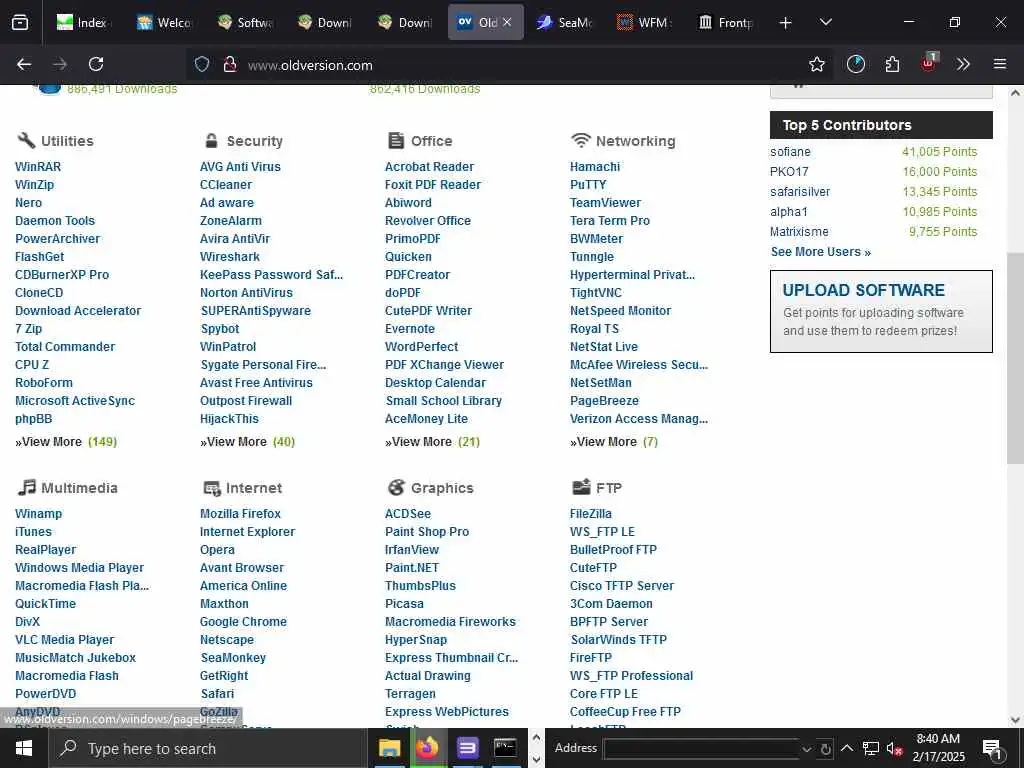The height and width of the screenshot is (768, 1024).
Task: Click the Windows taskbar search box
Action: click(x=208, y=748)
